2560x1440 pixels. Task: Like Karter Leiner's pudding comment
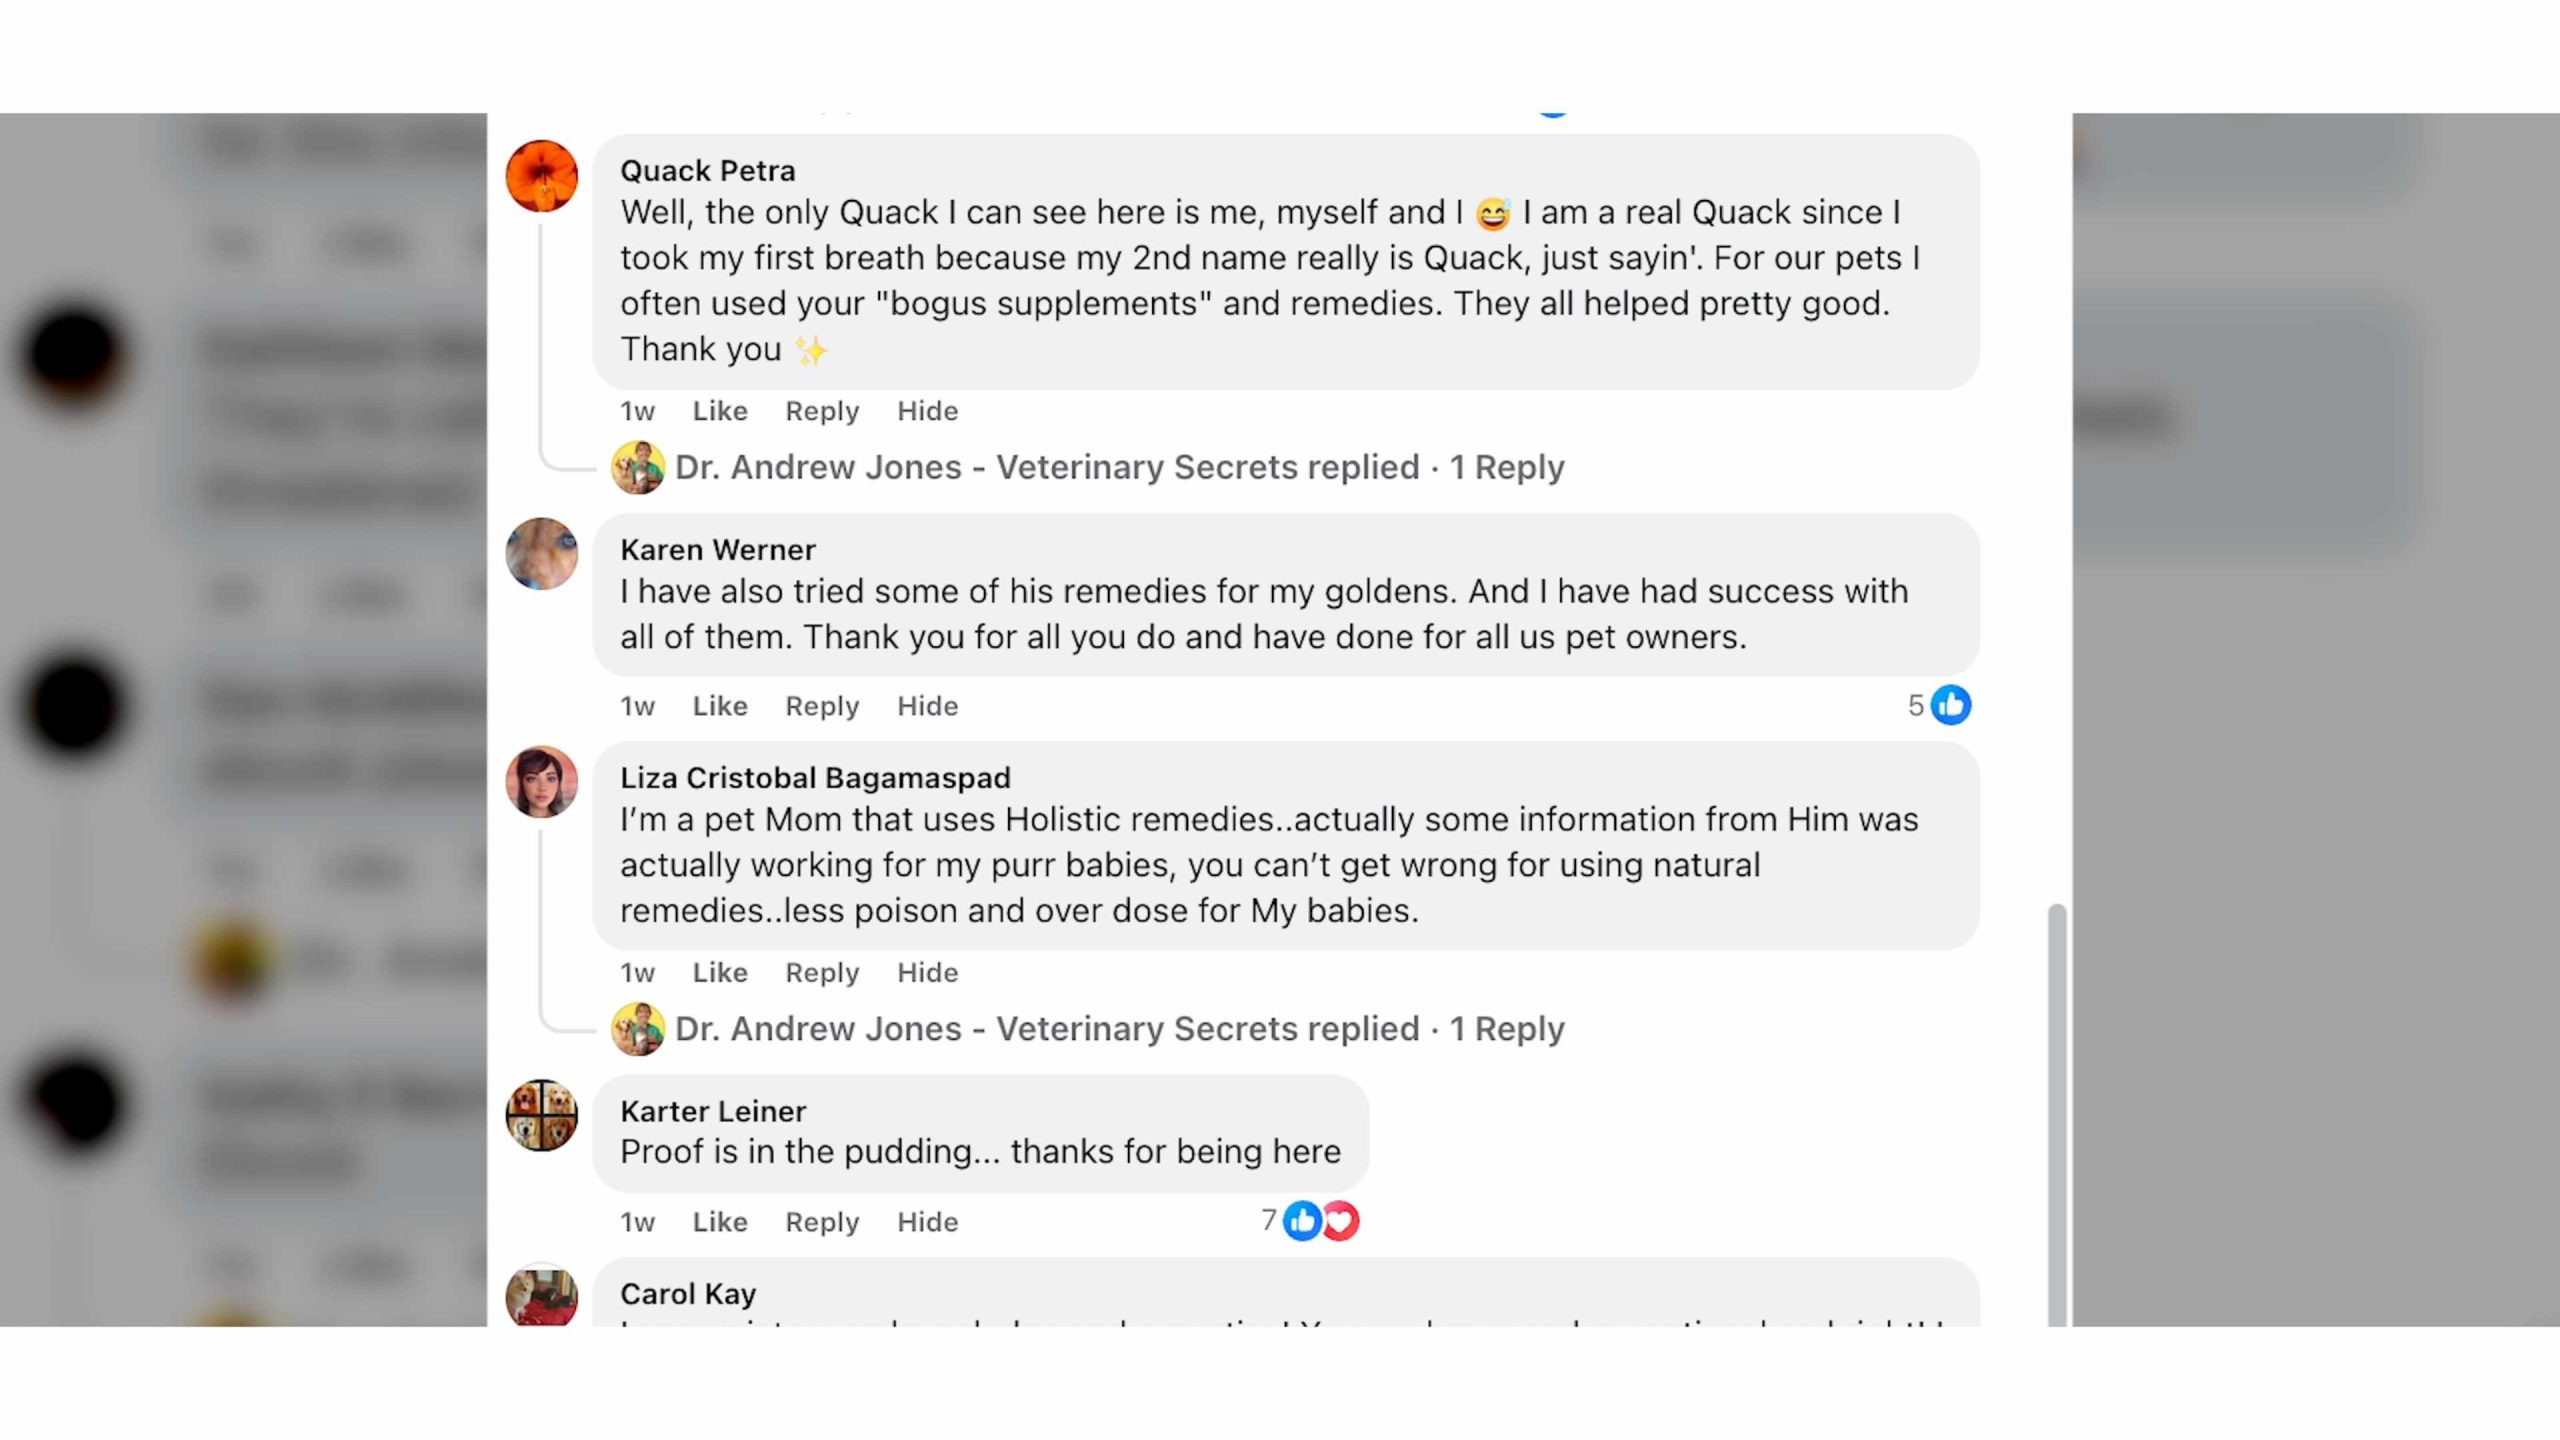click(x=720, y=1222)
